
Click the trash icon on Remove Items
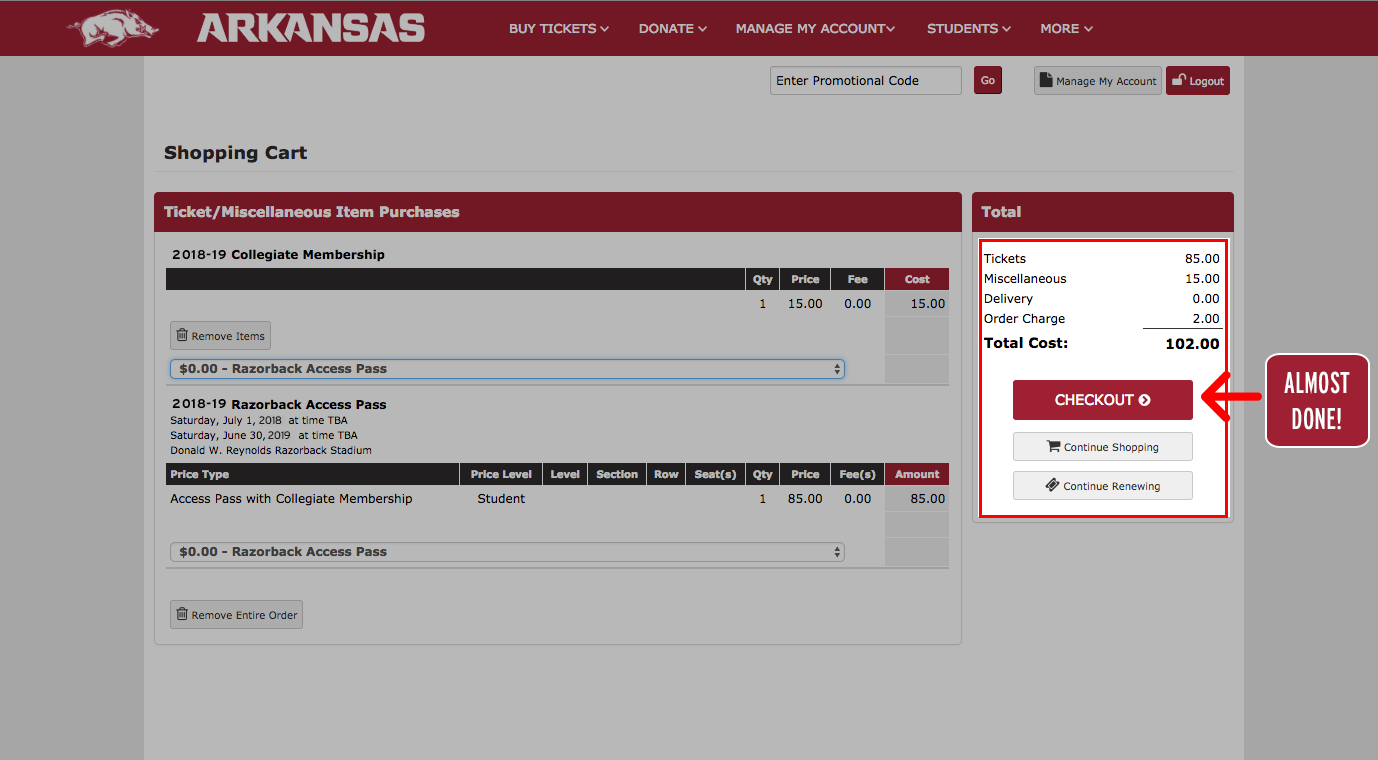click(182, 335)
